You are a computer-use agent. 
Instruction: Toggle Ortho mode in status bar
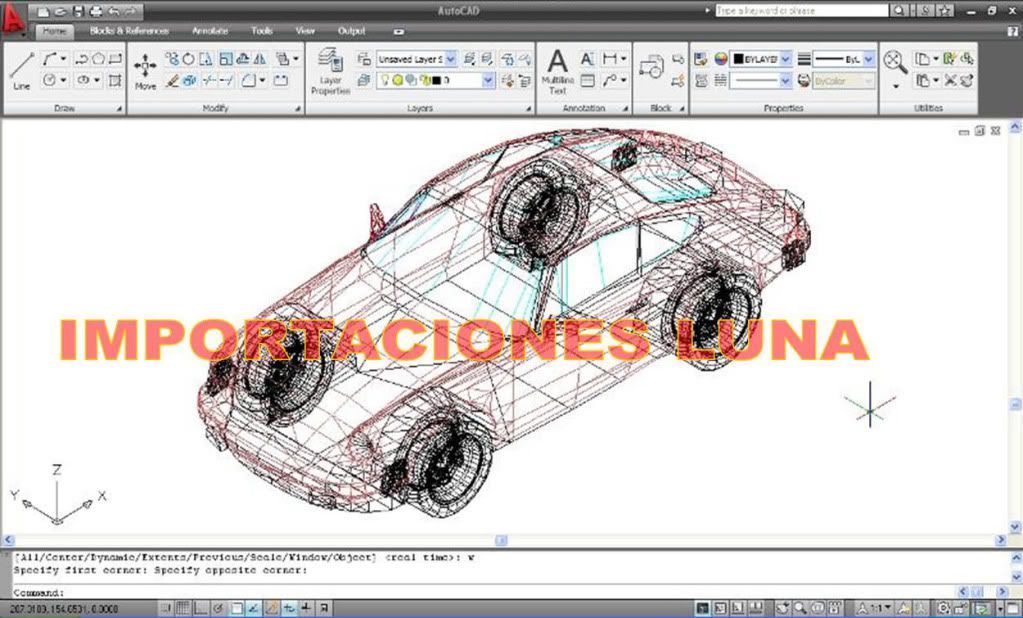201,609
